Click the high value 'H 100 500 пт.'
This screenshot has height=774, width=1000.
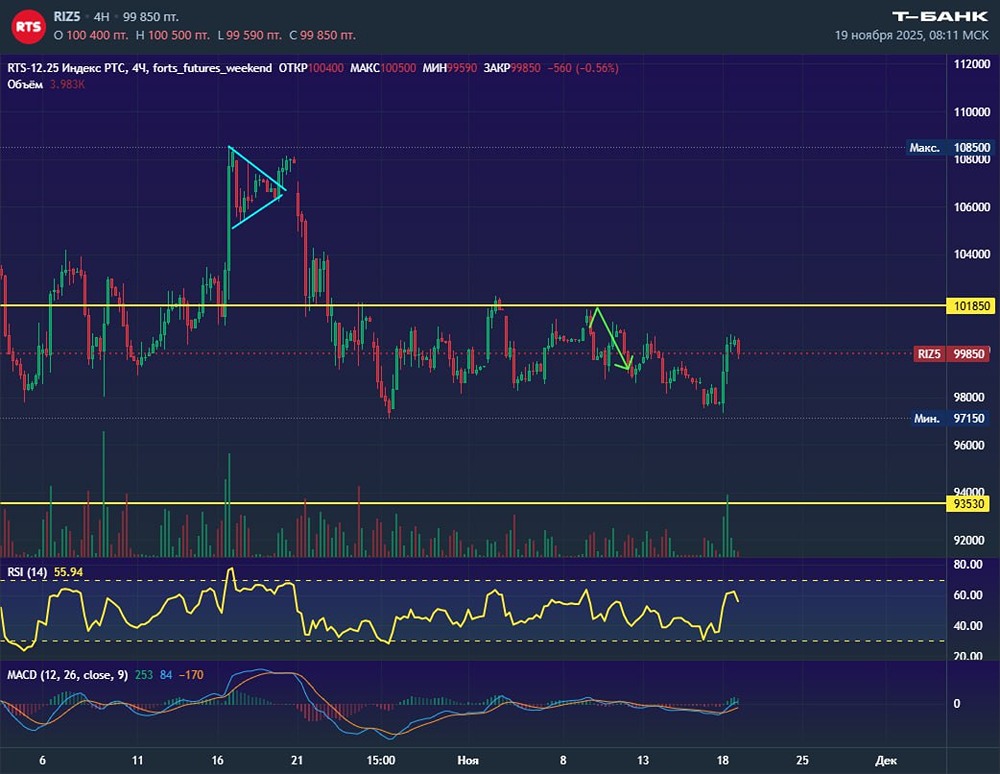[x=173, y=35]
